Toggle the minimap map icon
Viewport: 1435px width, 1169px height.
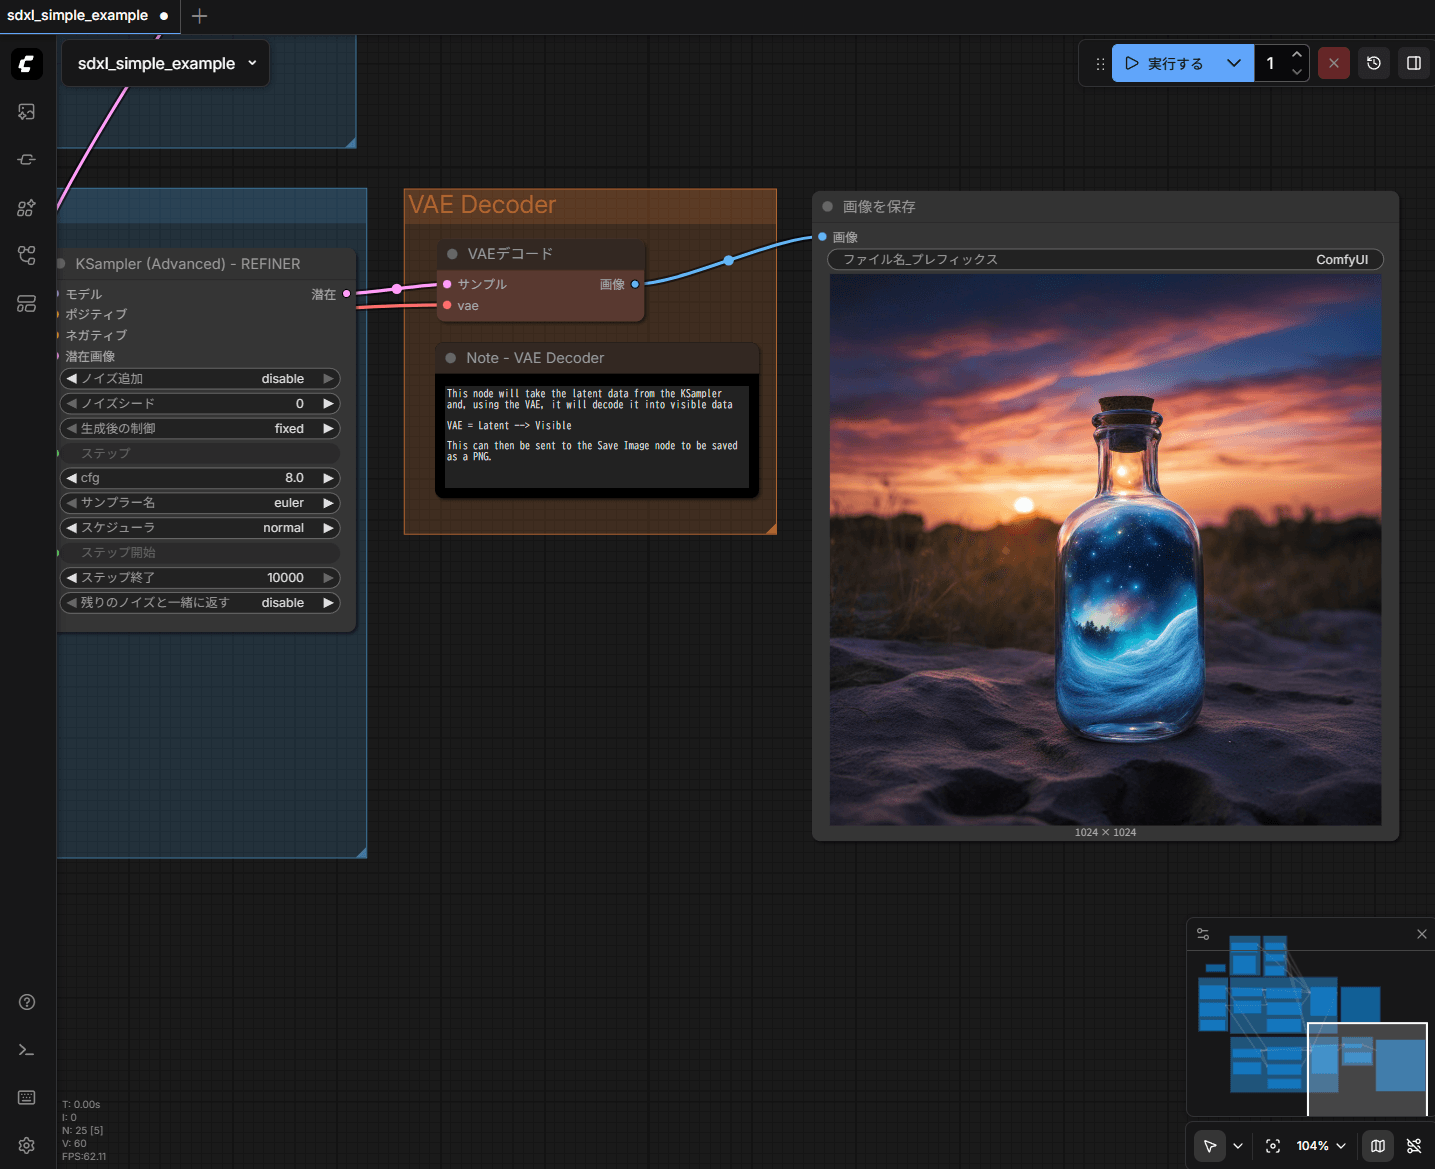1378,1146
